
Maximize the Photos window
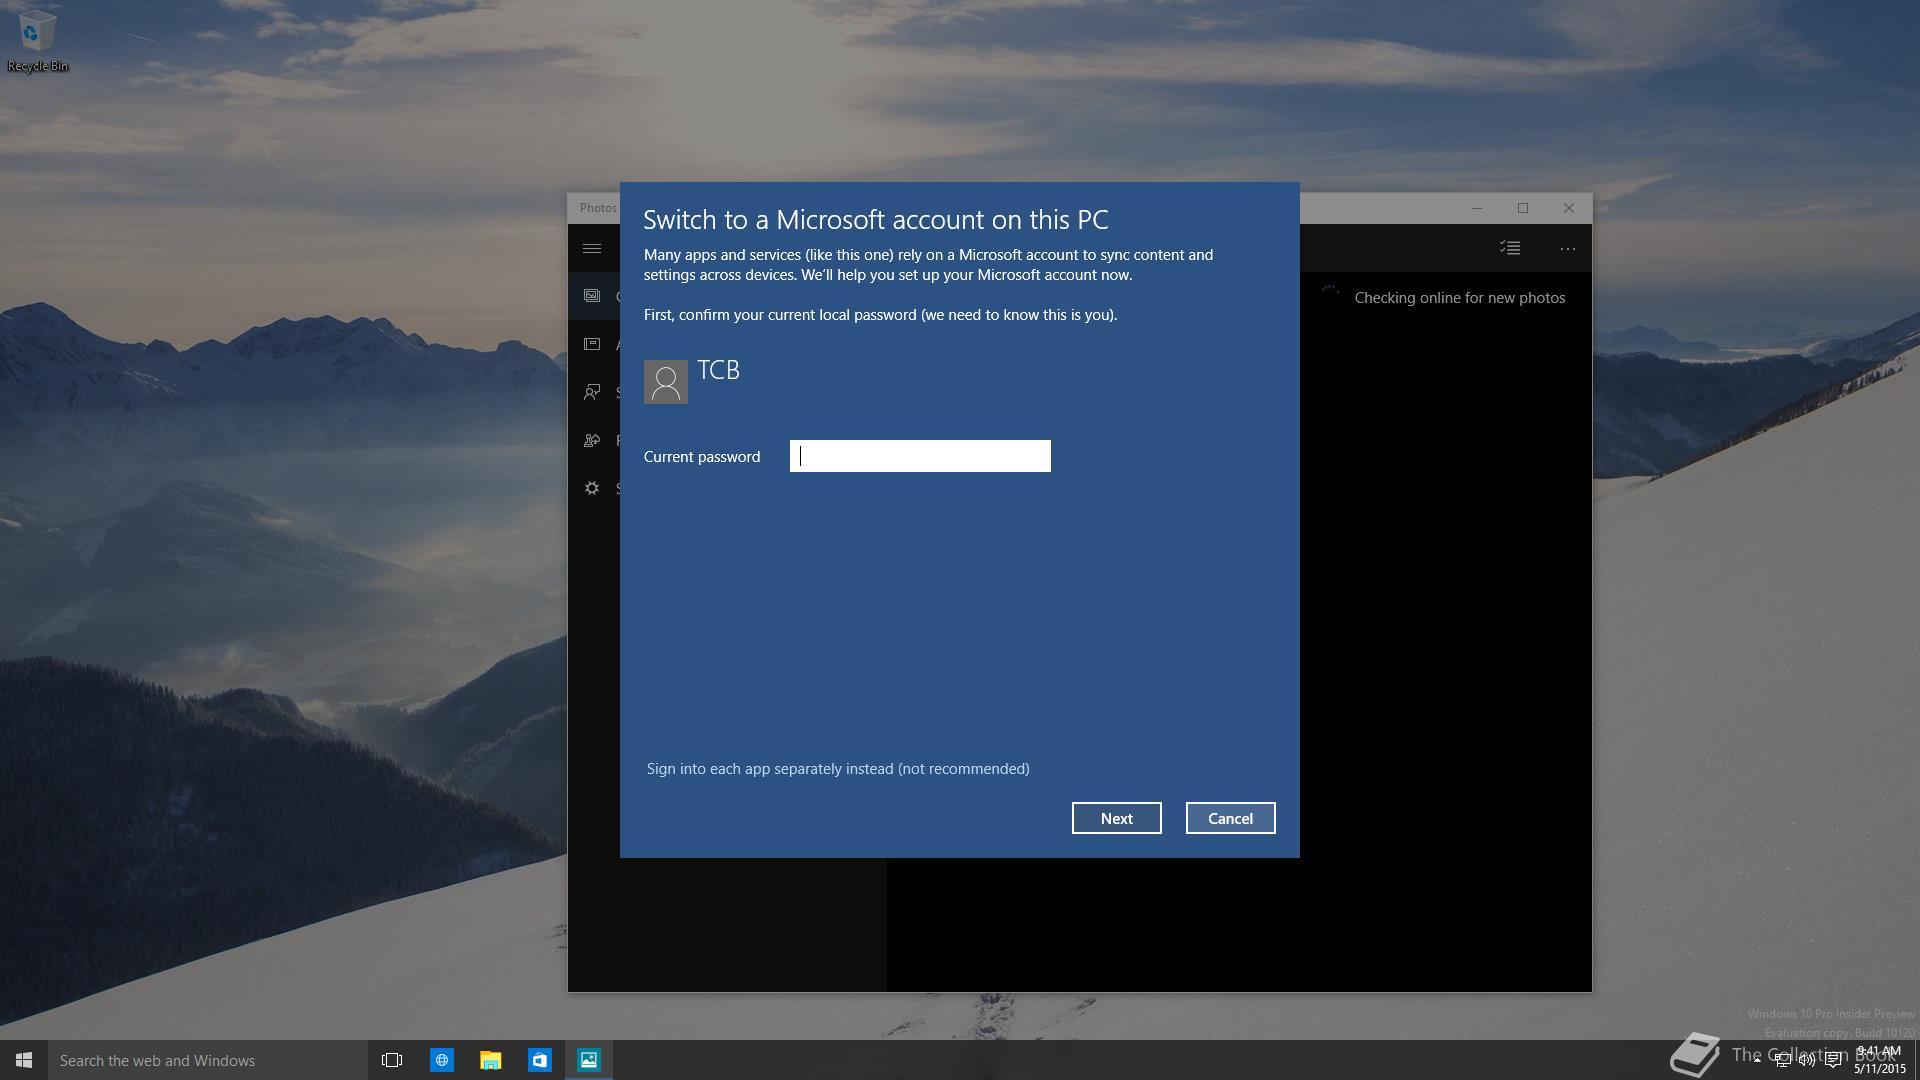[x=1523, y=208]
